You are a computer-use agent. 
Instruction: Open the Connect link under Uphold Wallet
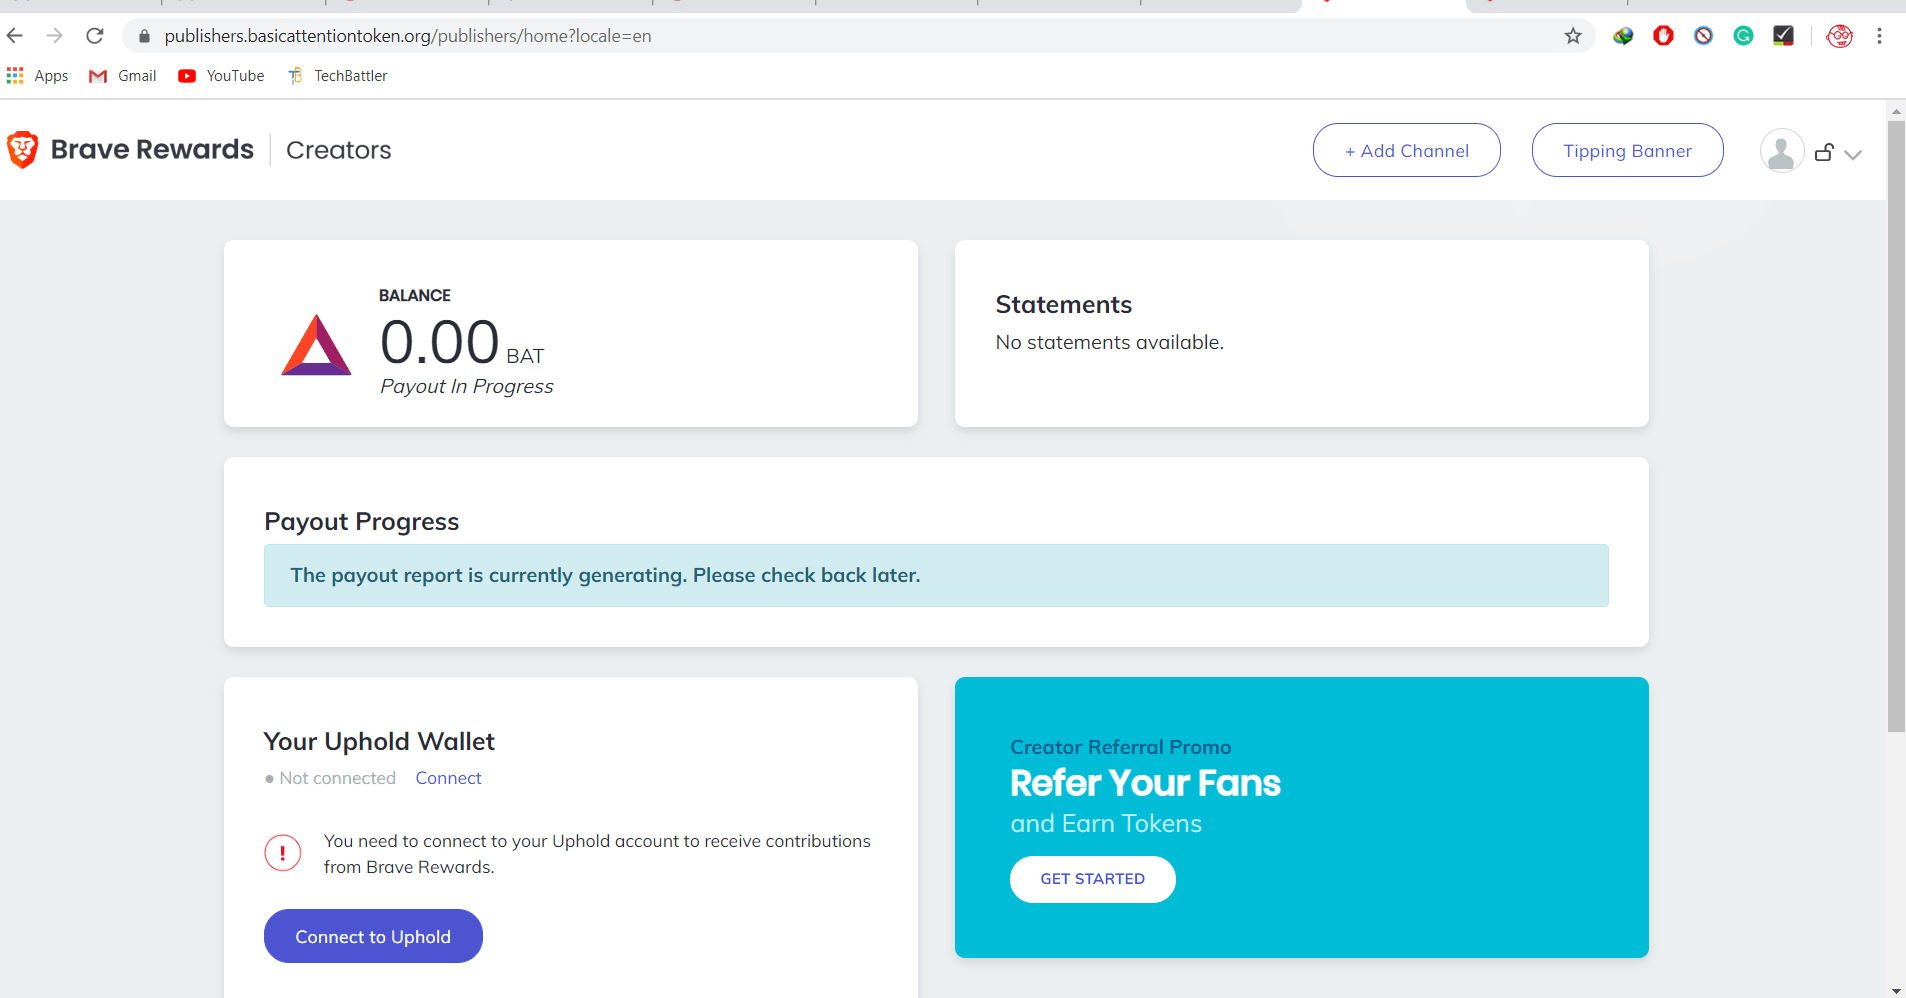[x=448, y=778]
